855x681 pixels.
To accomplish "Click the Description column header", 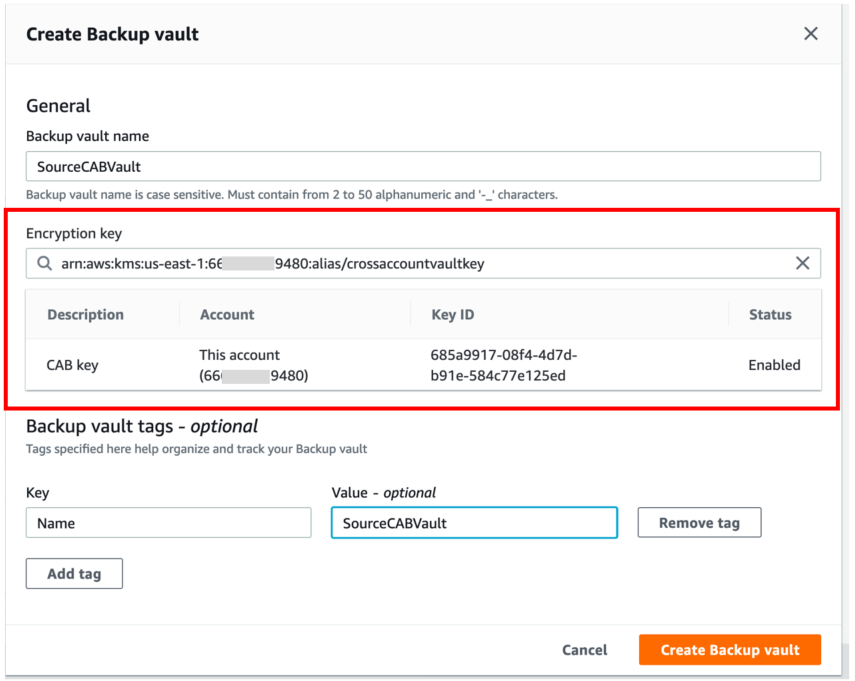I will point(88,314).
